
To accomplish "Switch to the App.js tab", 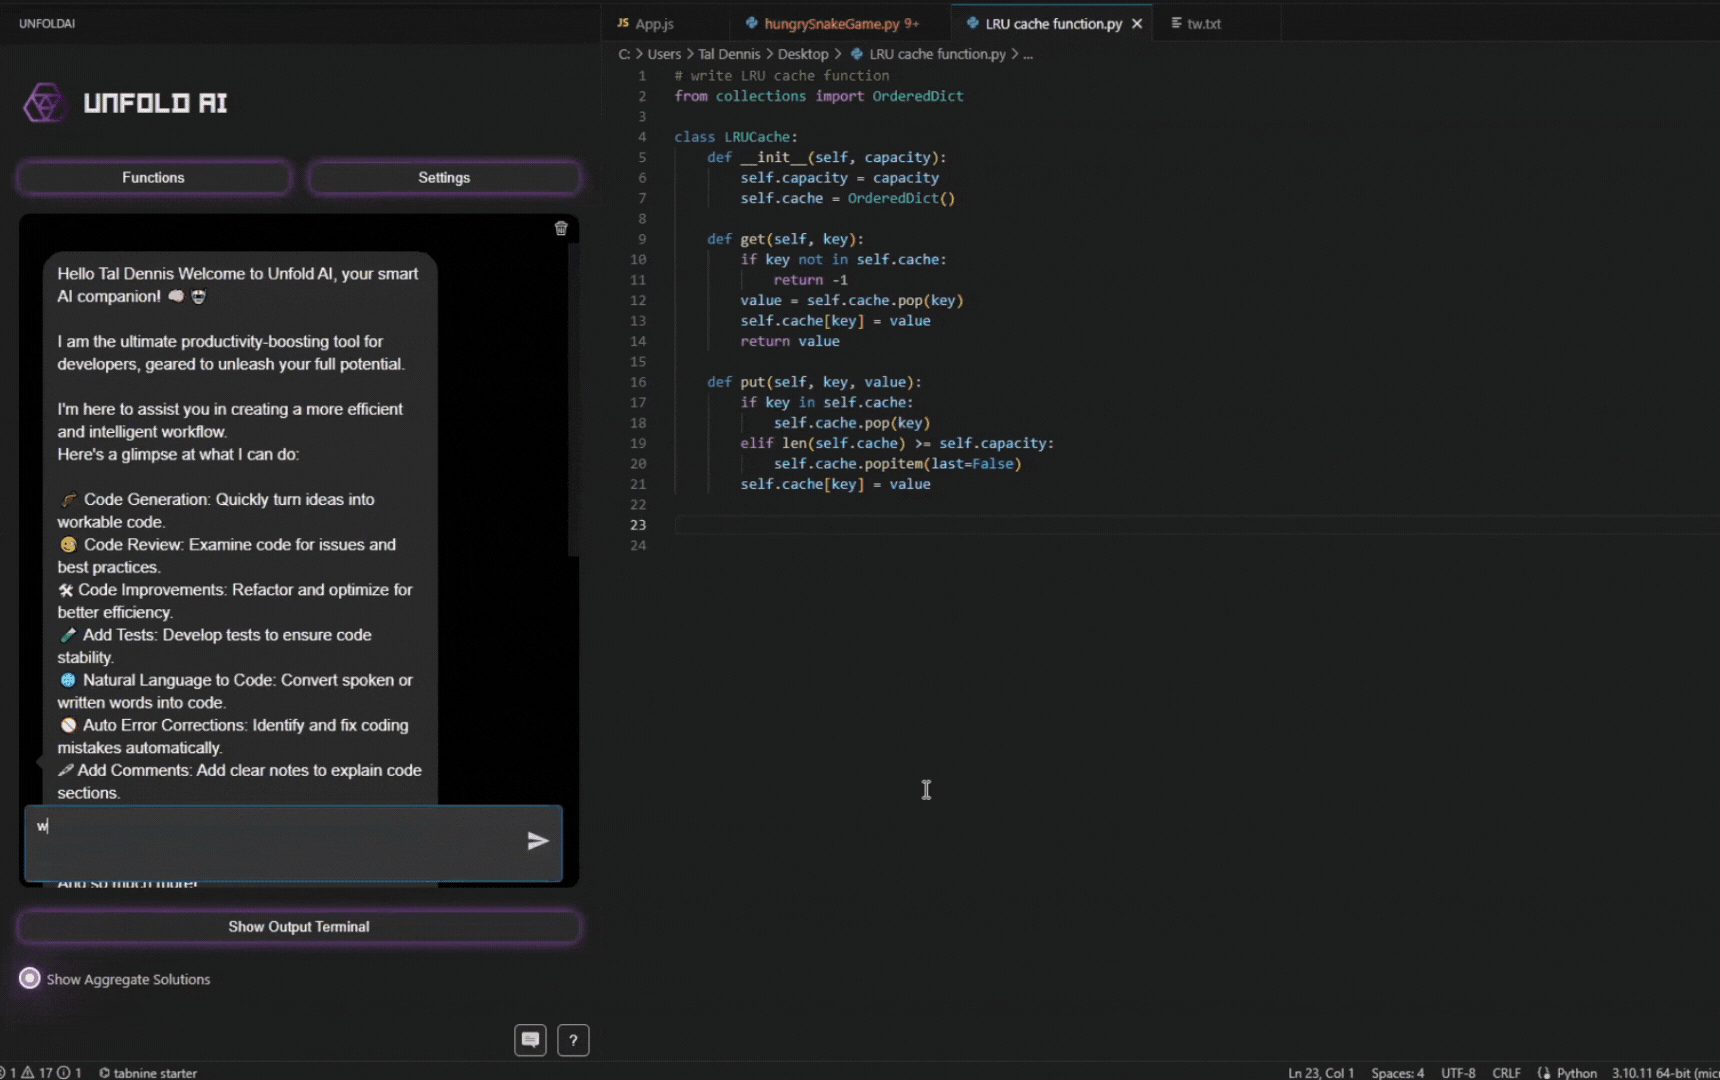I will tap(654, 24).
